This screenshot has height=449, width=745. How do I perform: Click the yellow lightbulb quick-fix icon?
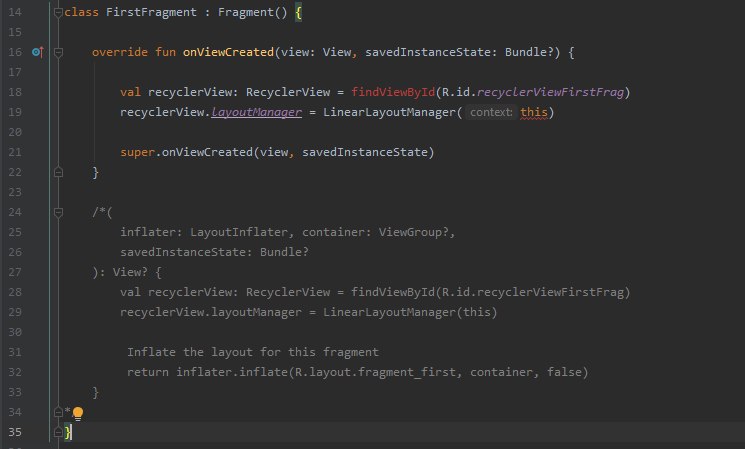[x=78, y=413]
